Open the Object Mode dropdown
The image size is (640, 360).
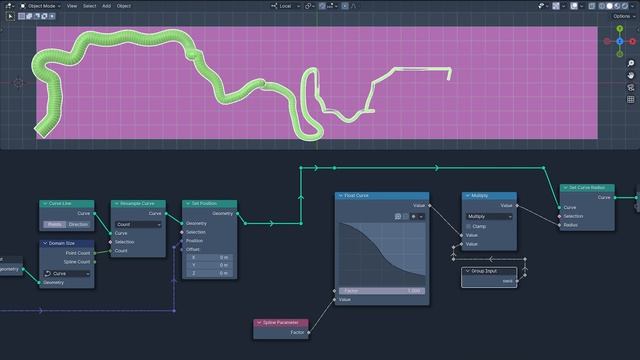point(41,6)
